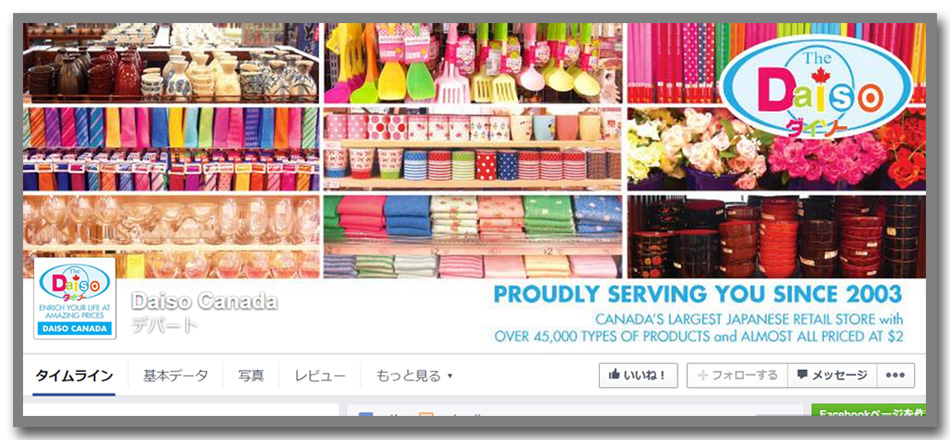This screenshot has height=440, width=950.
Task: Open the 写真 photos tab
Action: tap(251, 376)
